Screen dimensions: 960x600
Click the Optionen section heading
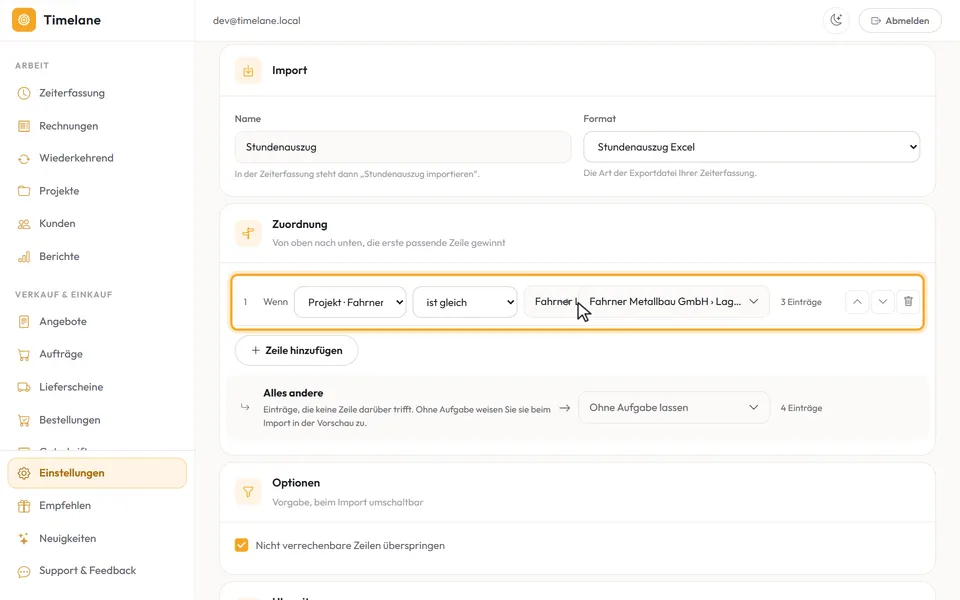[296, 482]
